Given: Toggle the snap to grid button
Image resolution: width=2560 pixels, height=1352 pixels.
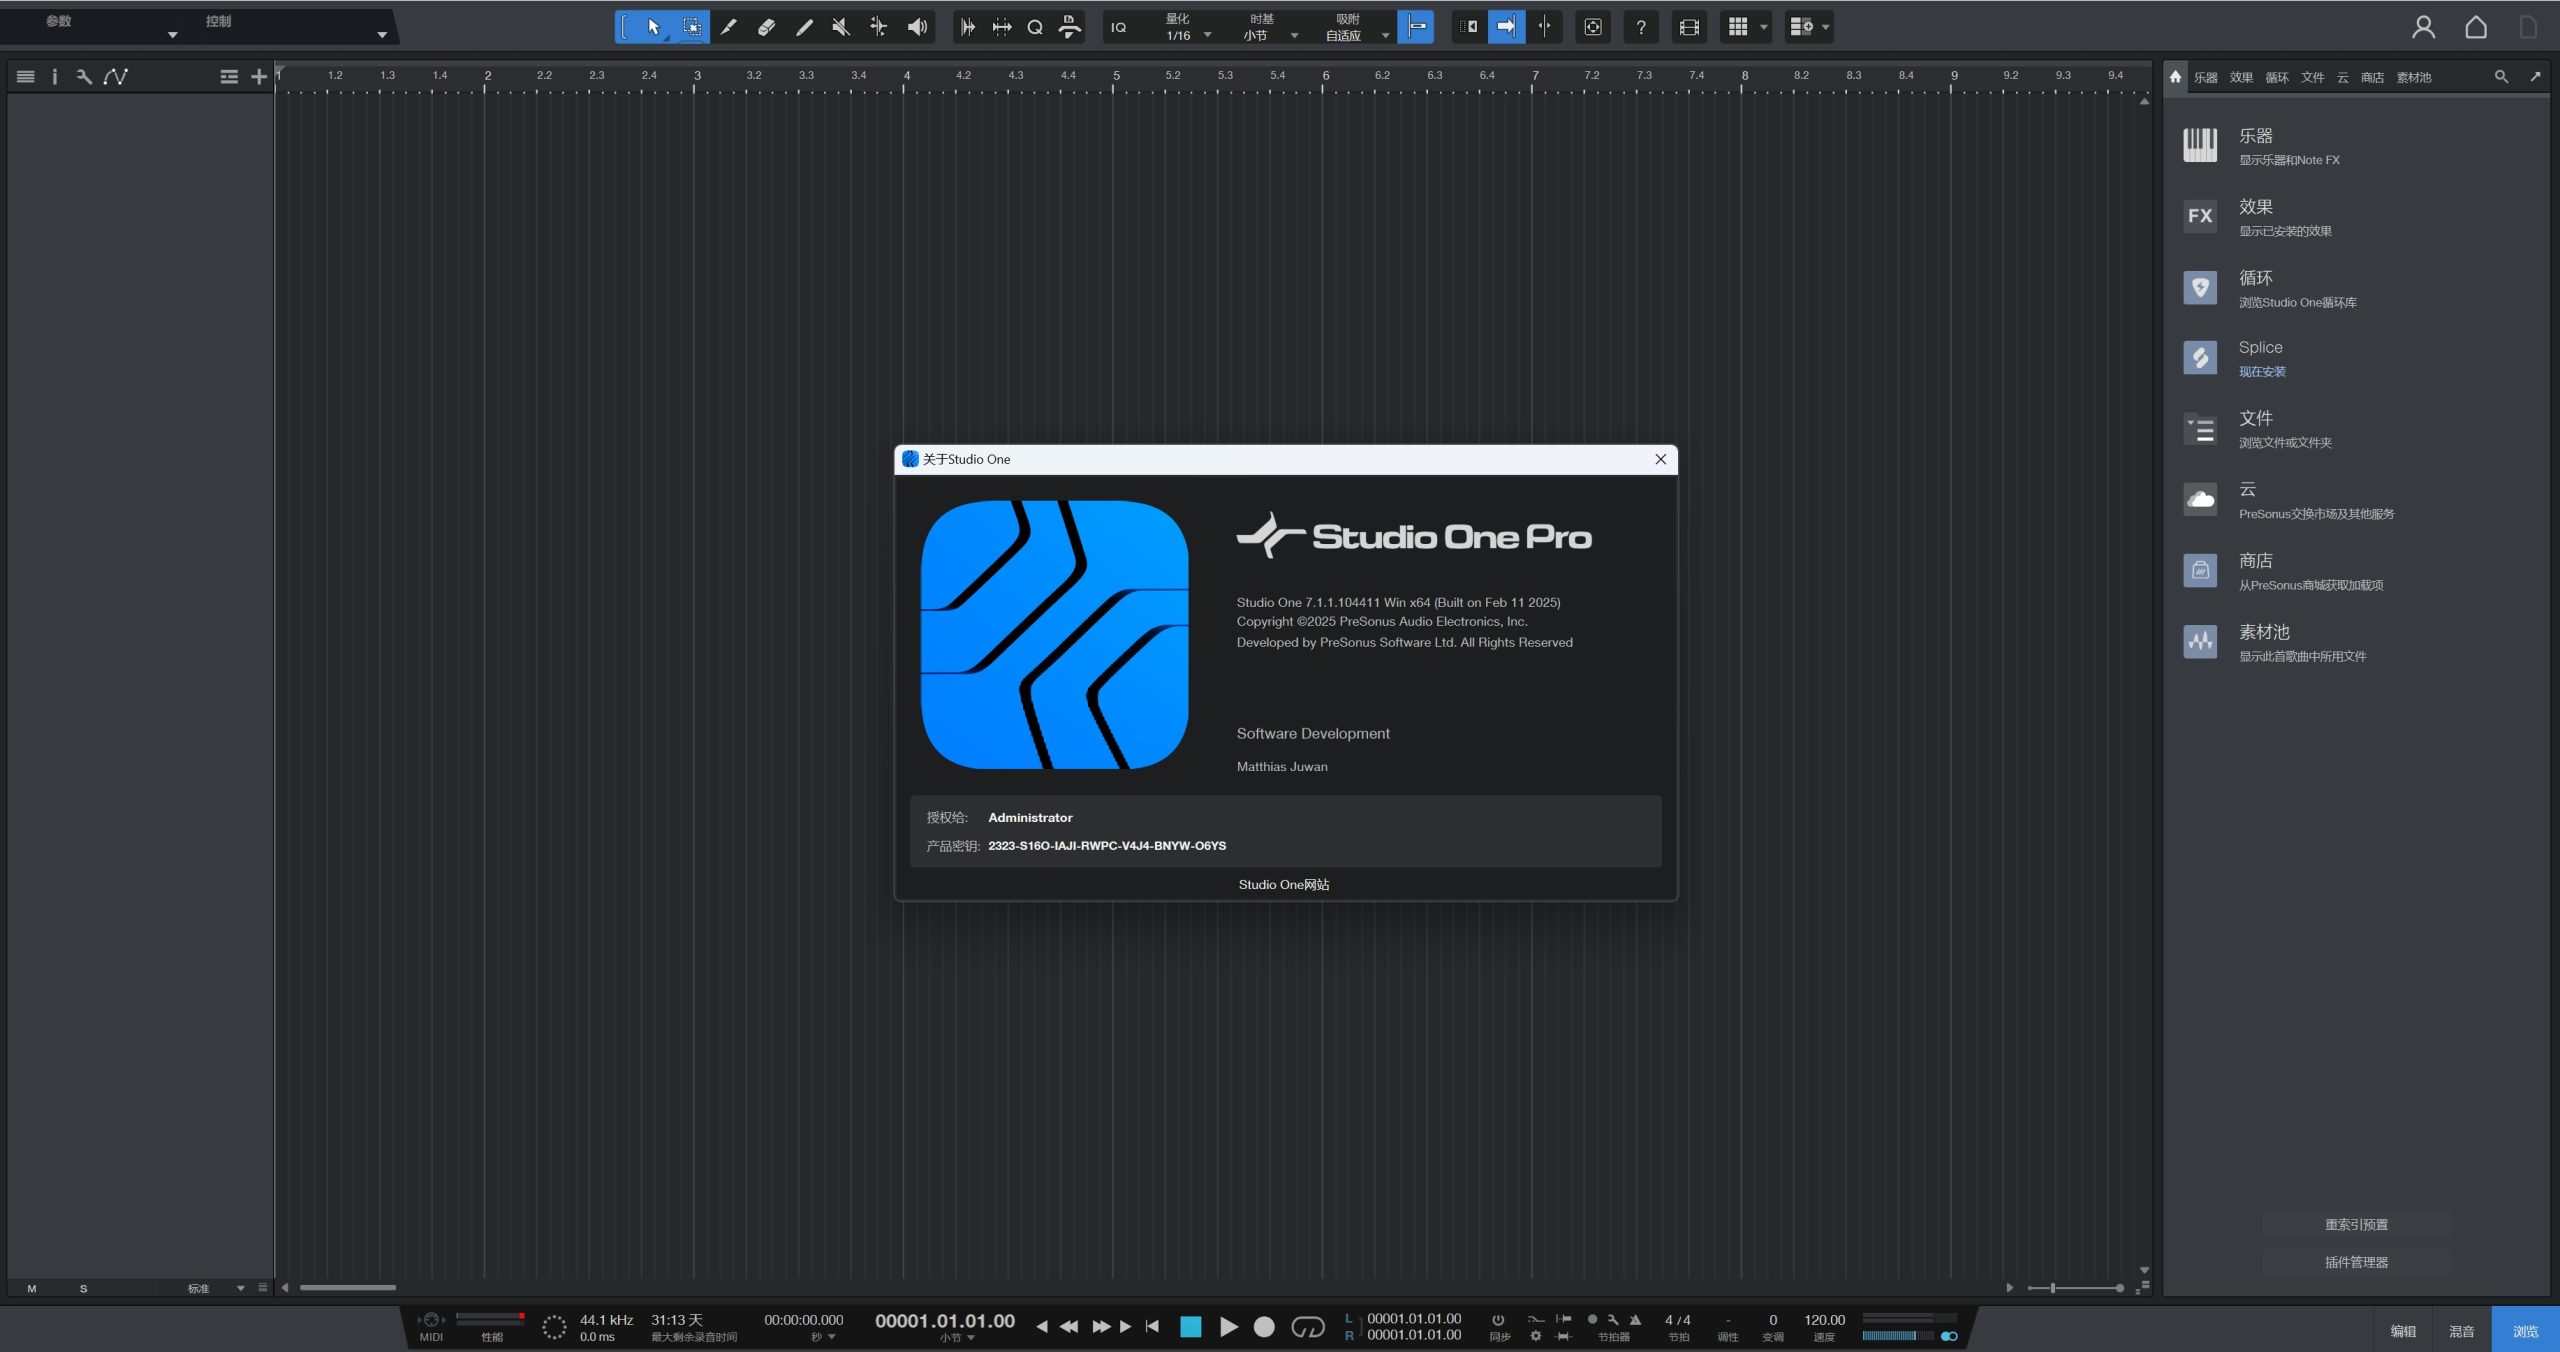Looking at the screenshot, I should point(1416,27).
